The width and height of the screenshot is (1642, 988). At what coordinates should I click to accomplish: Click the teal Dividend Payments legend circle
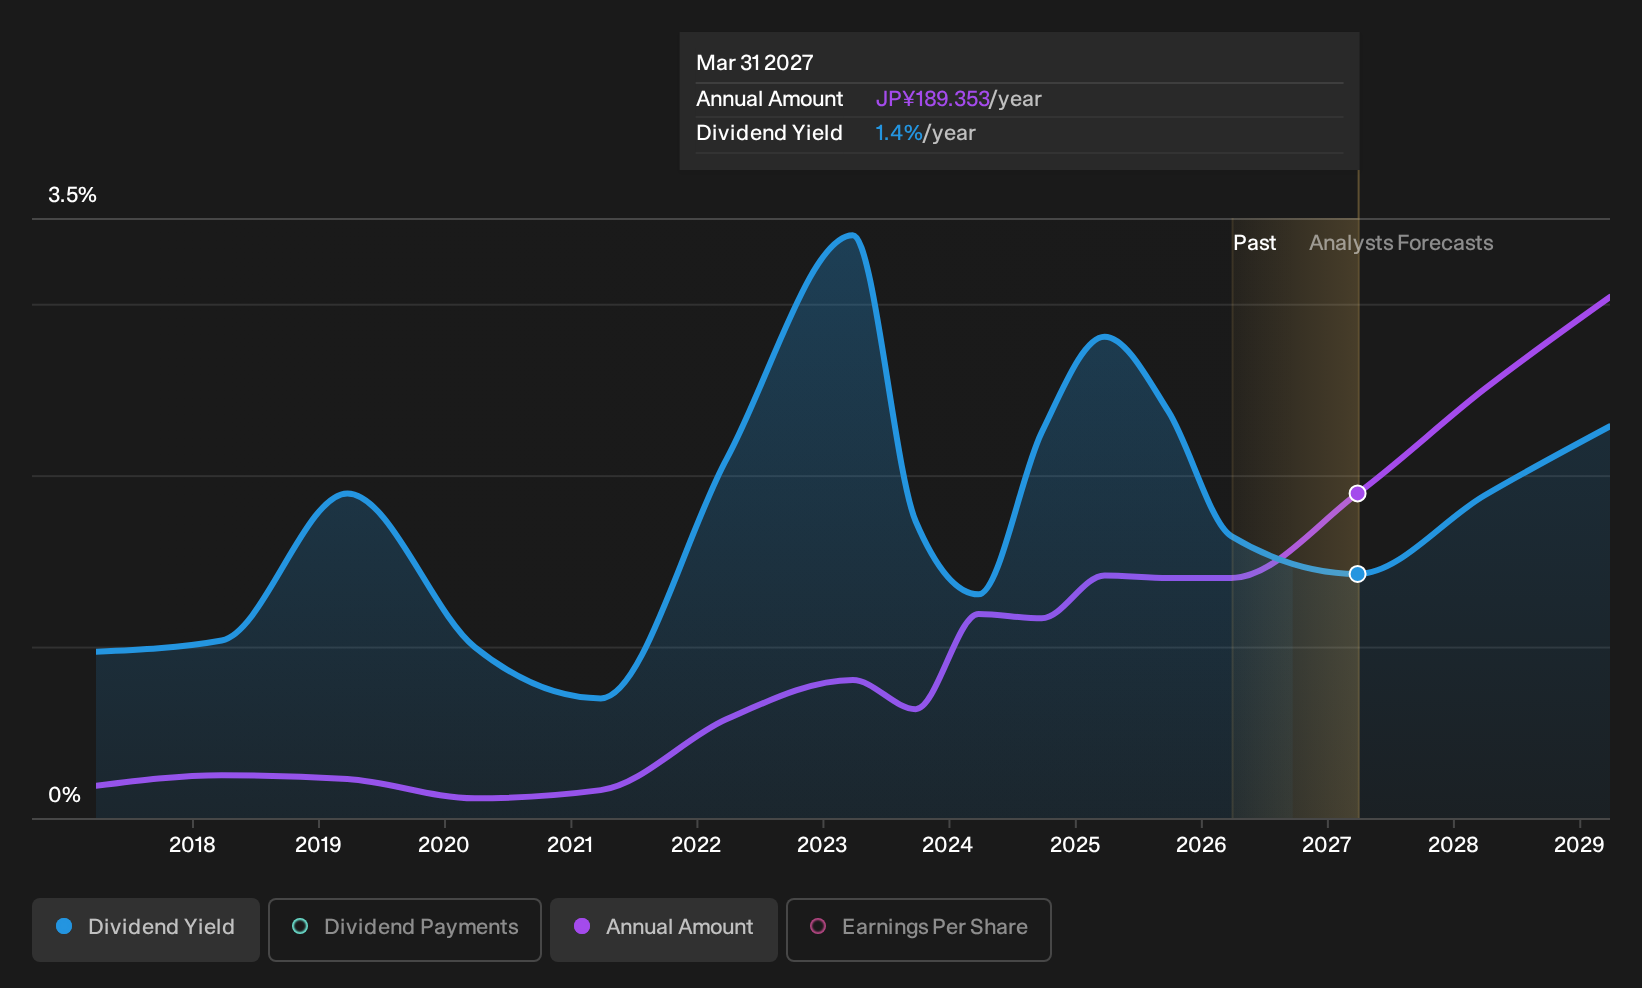coord(300,927)
